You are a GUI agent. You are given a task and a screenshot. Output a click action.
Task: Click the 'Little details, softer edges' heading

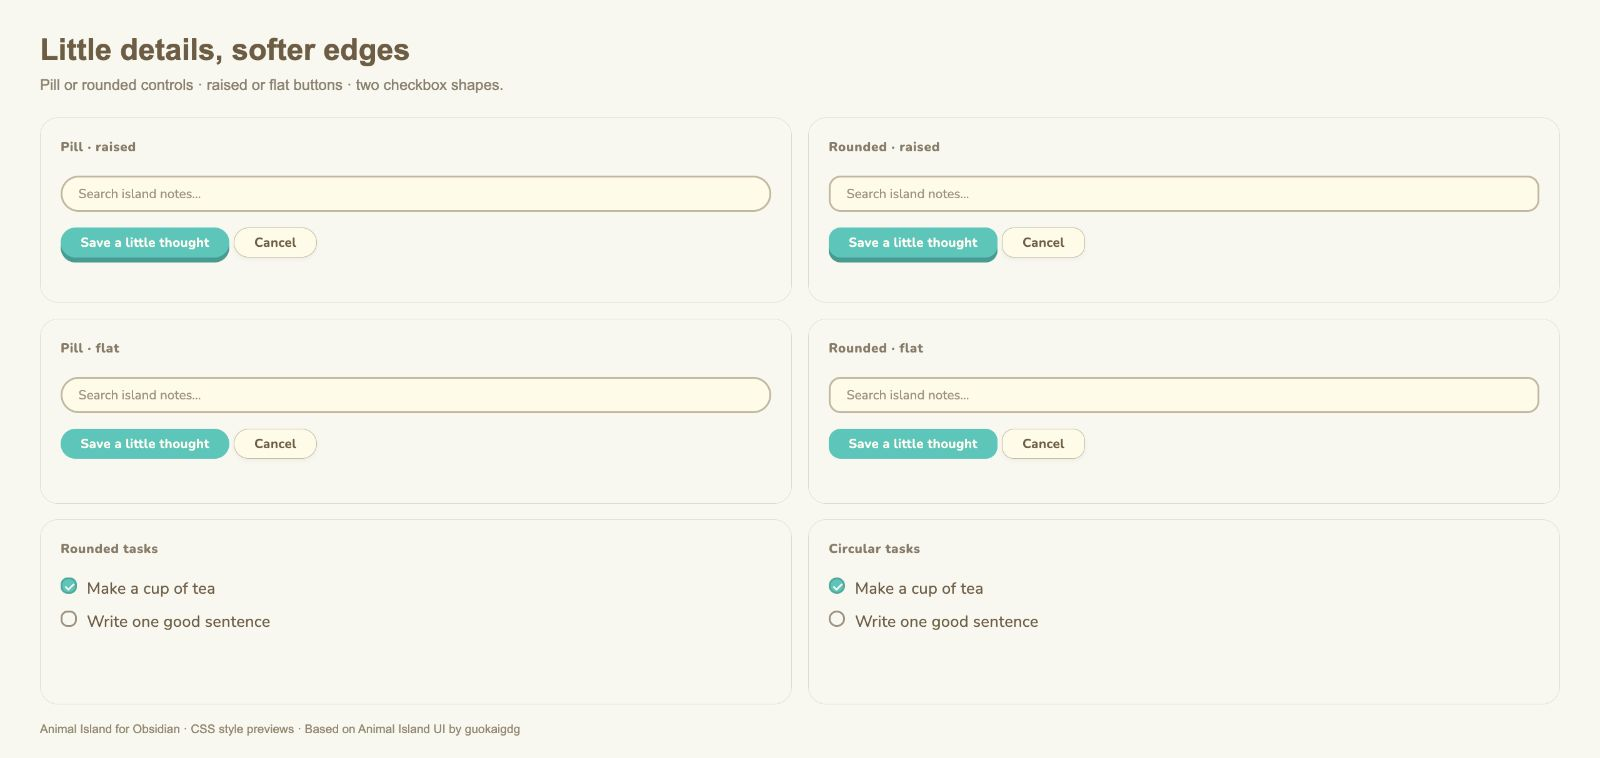[225, 50]
